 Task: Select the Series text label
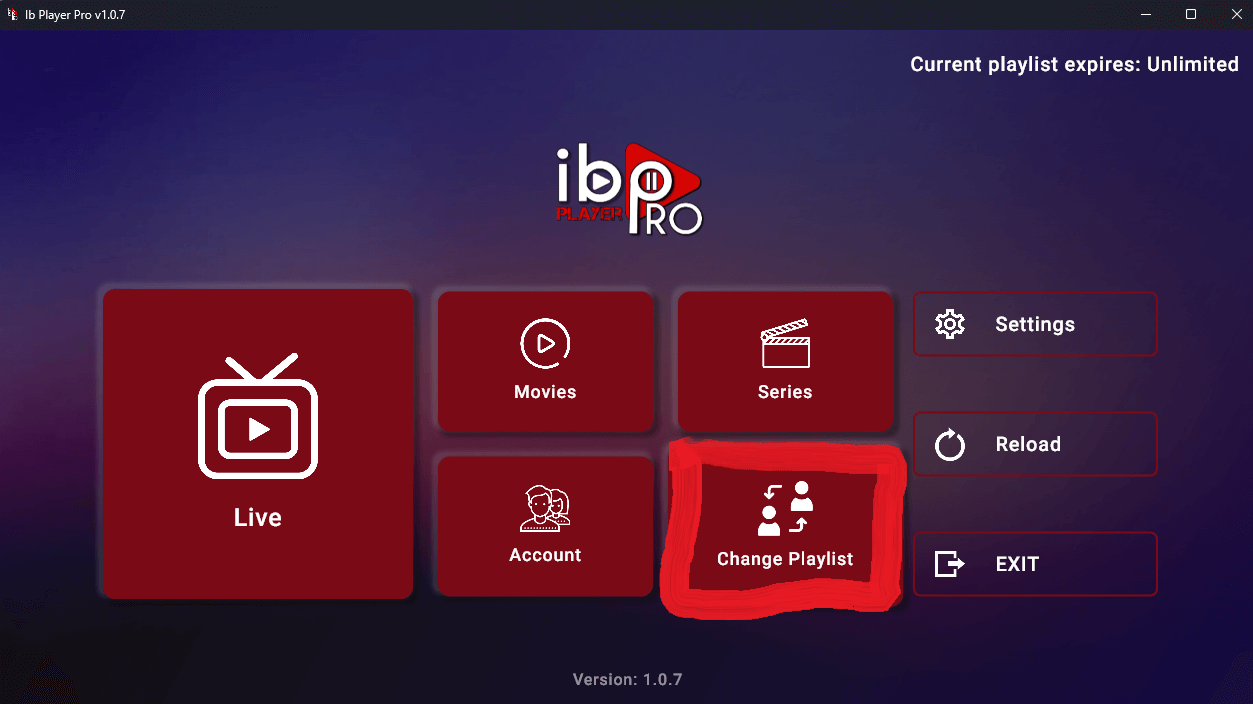785,392
